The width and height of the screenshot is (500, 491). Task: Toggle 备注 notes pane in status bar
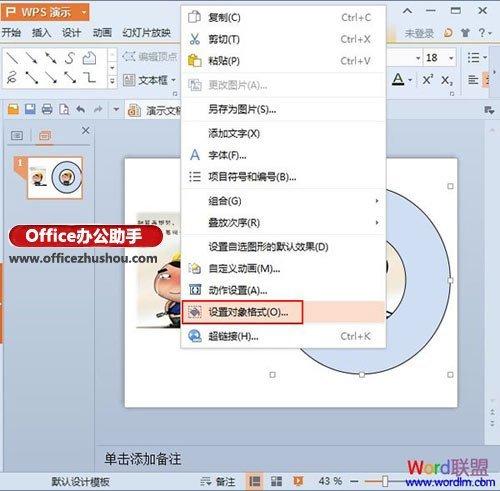[x=218, y=481]
